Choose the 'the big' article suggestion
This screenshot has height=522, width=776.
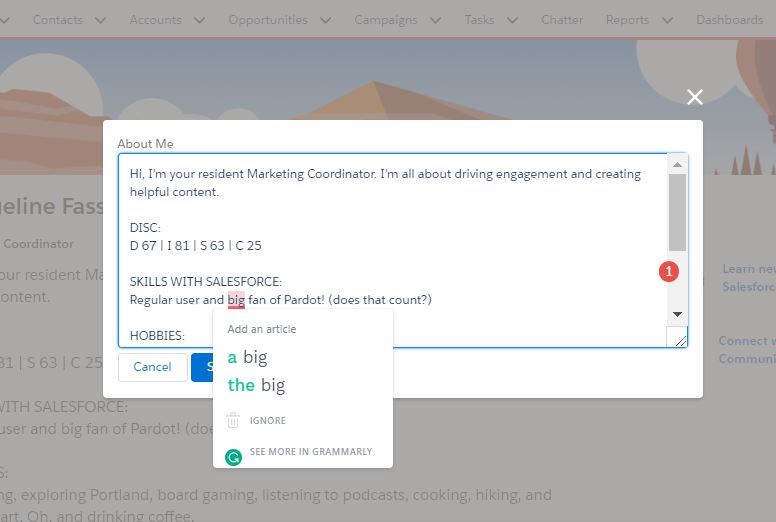(x=256, y=385)
